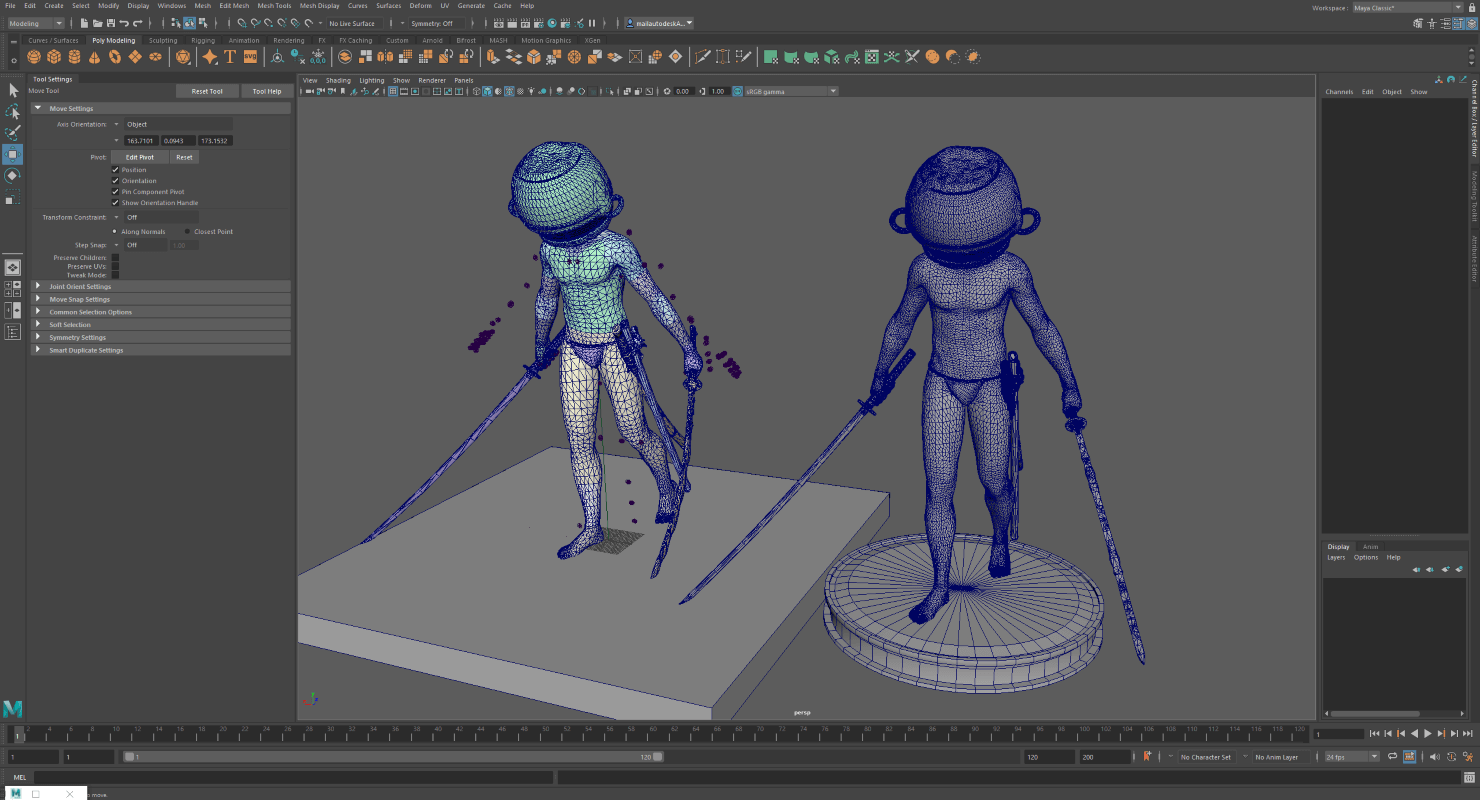This screenshot has height=800, width=1480.
Task: Click the polygon Text shelf icon
Action: 229,57
